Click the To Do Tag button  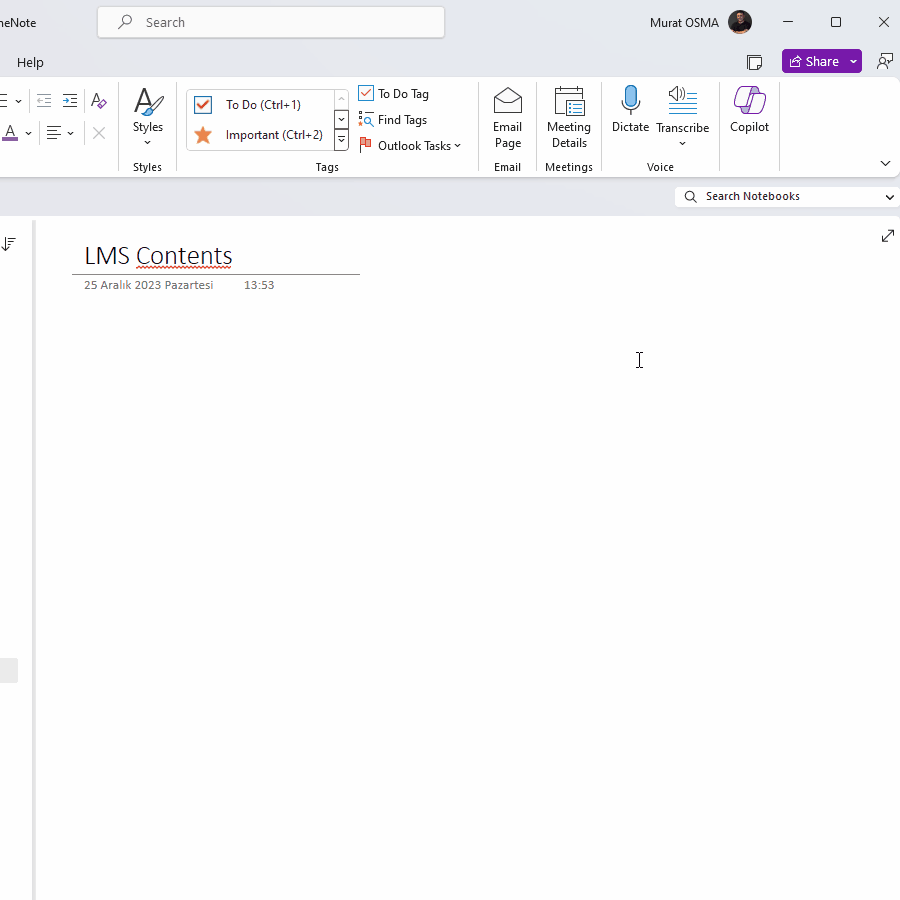(394, 94)
